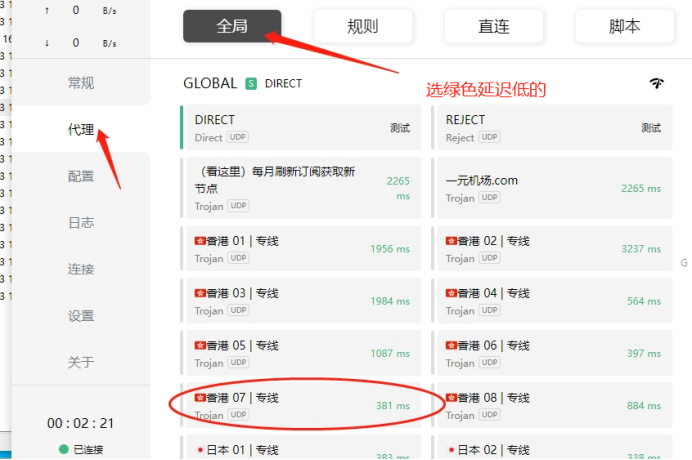Open the 常规 general page
This screenshot has width=692, height=460.
coord(81,83)
